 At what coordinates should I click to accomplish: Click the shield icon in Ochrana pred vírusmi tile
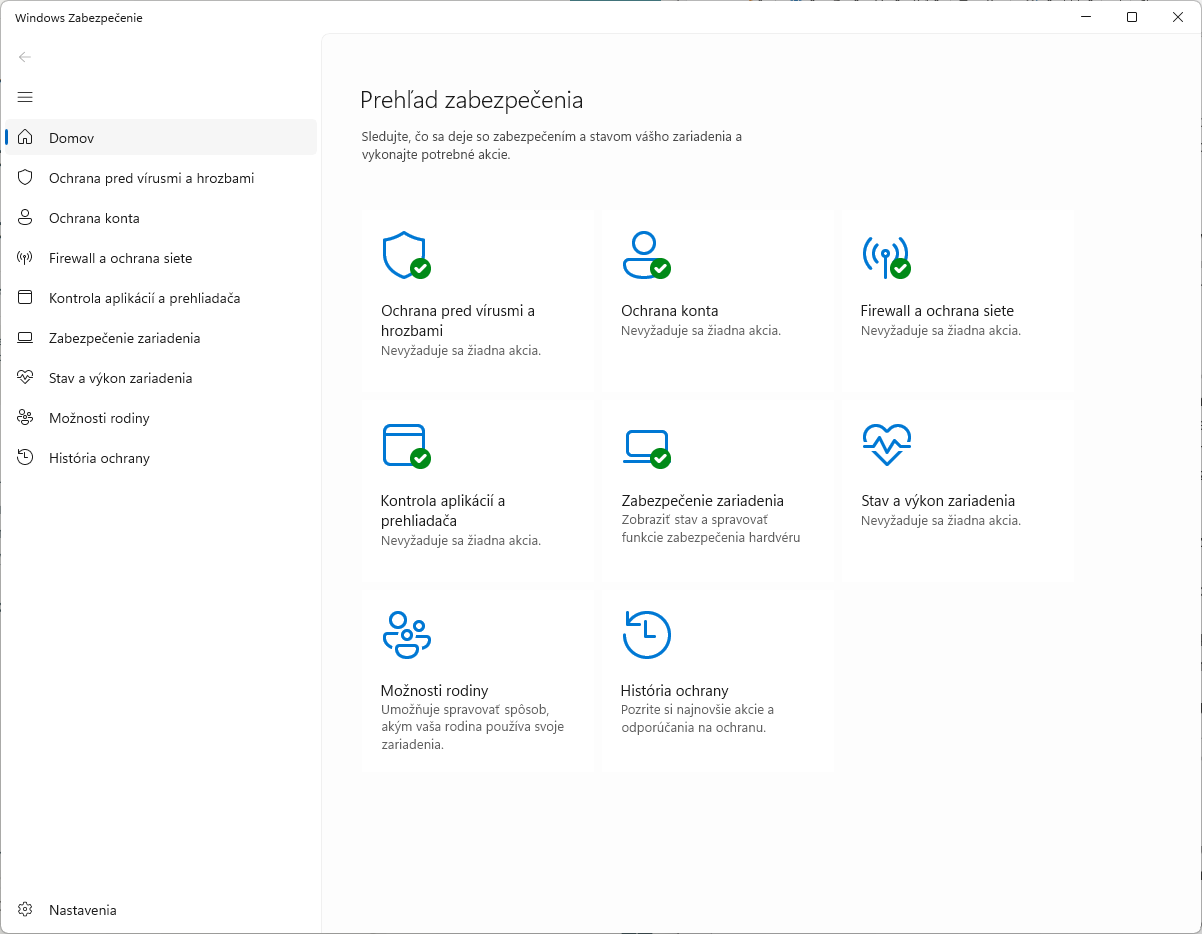[x=404, y=255]
